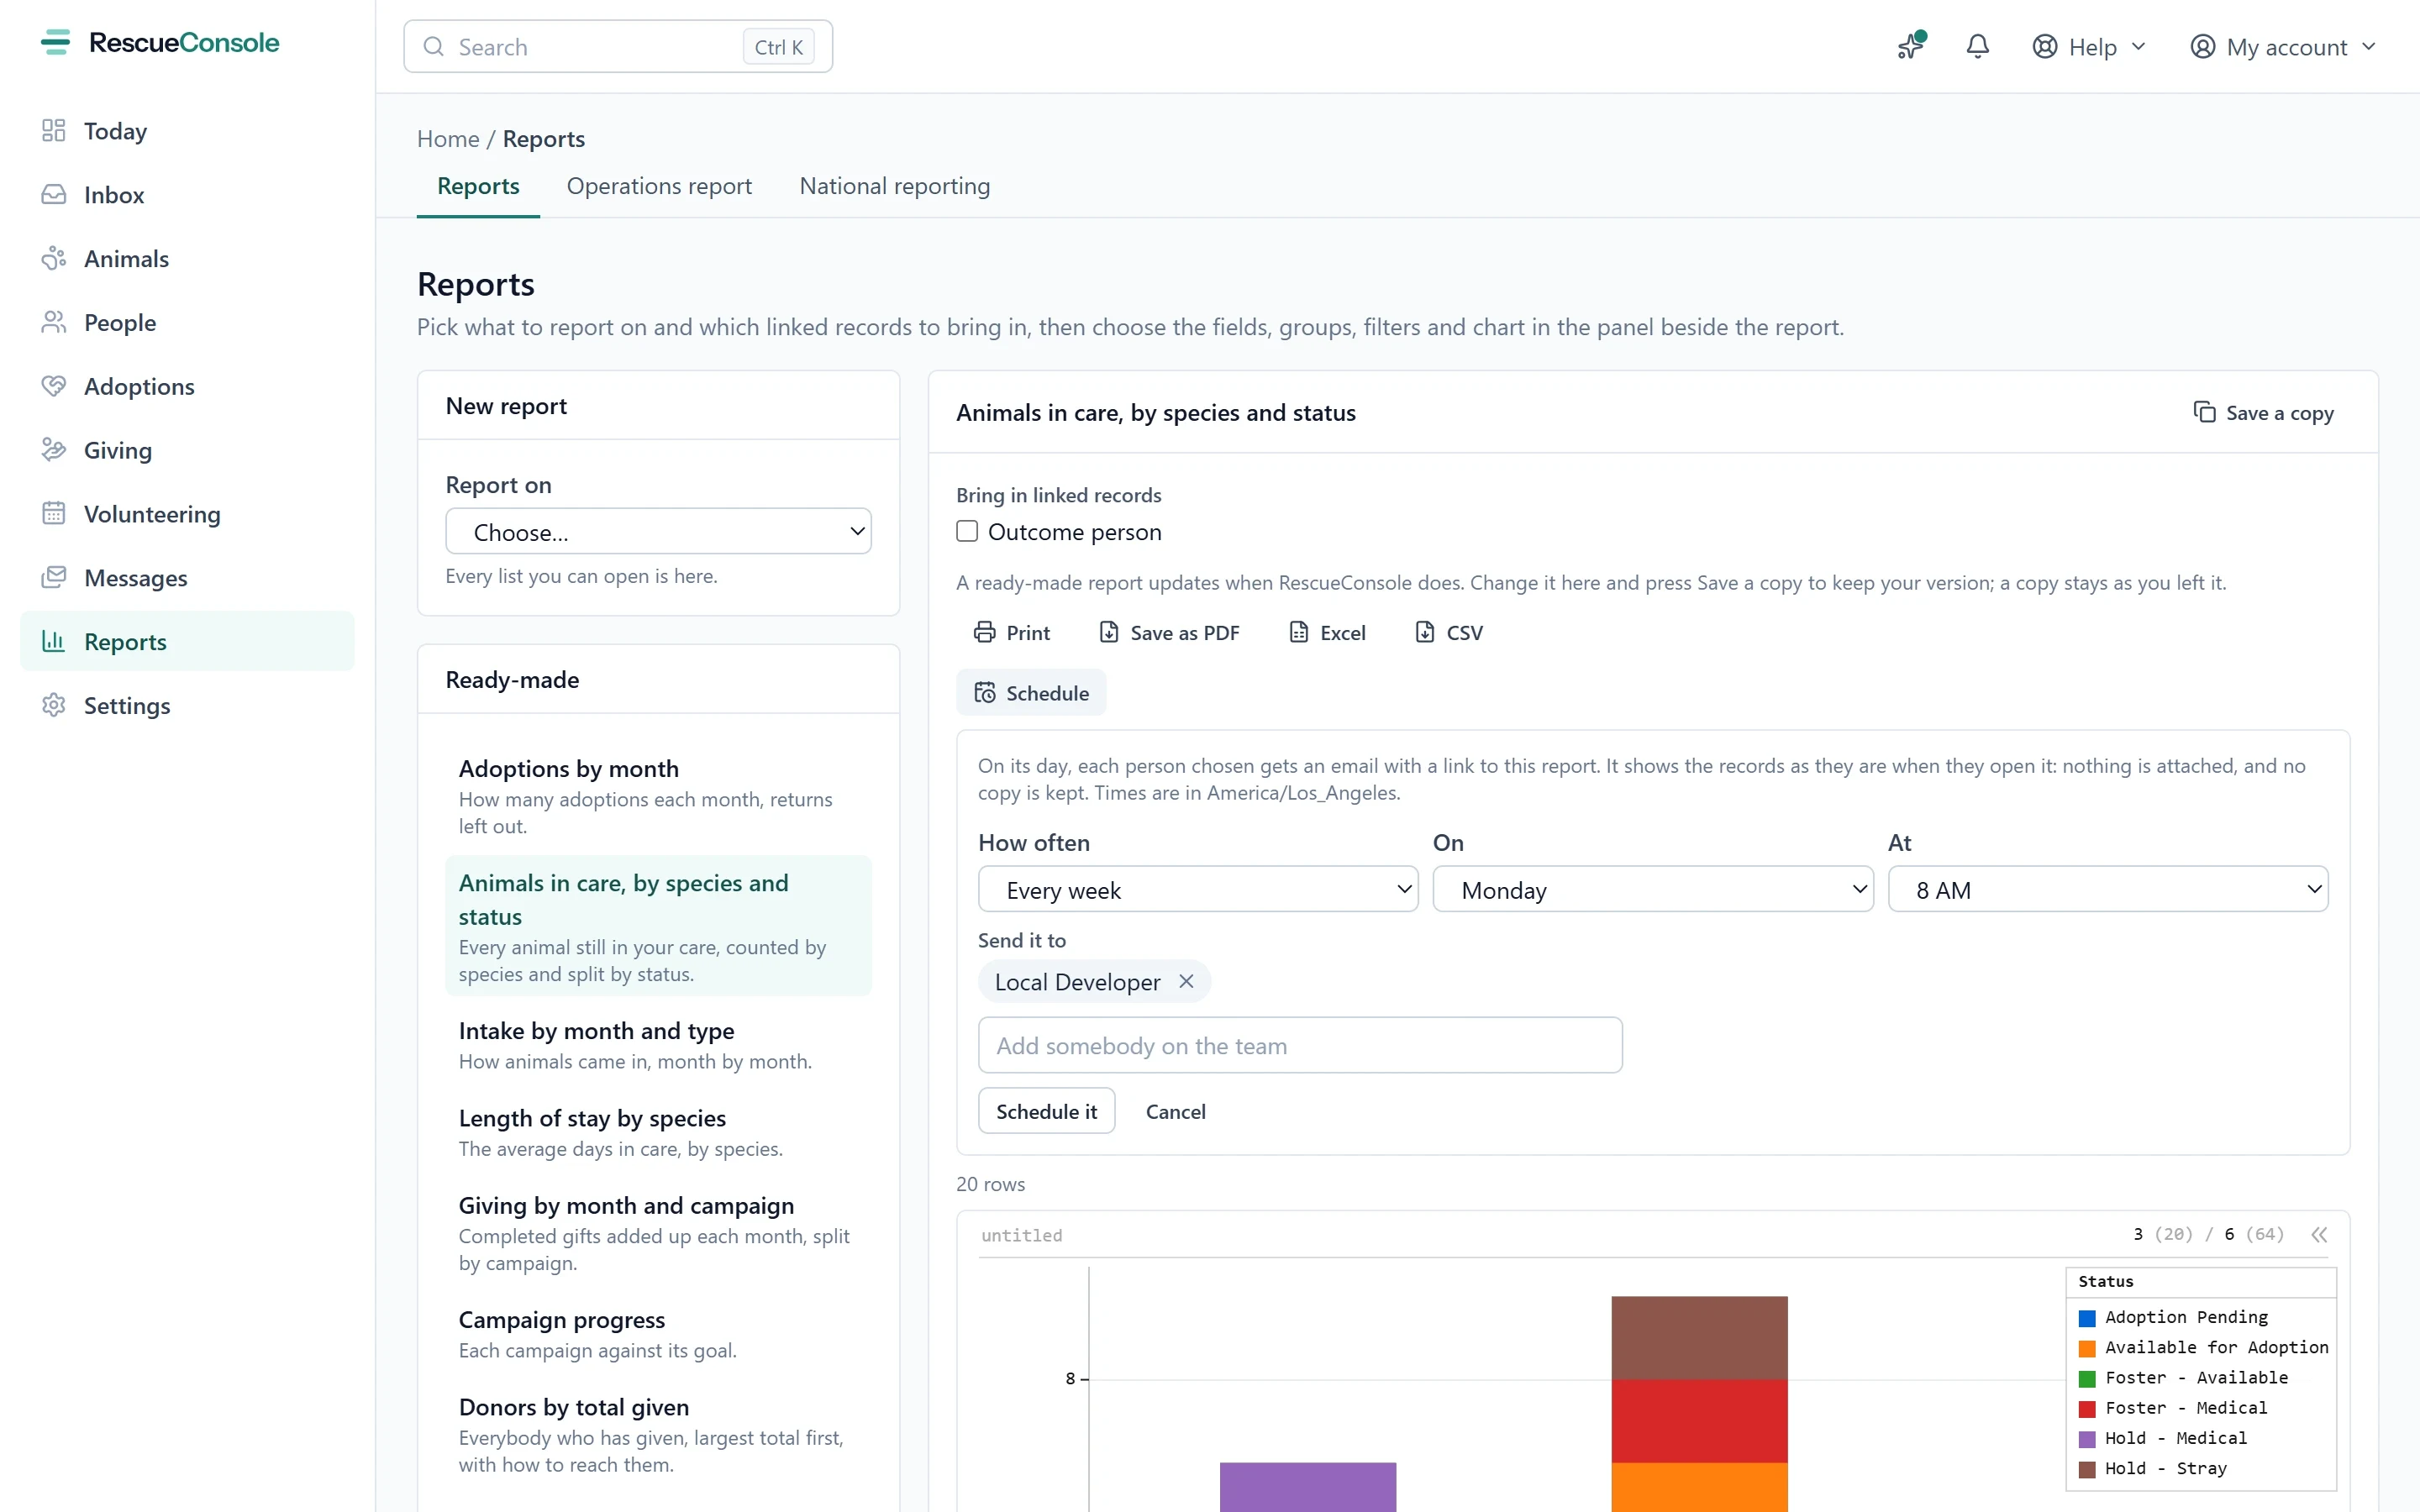
Task: Click the Animals paw icon
Action: coord(54,259)
